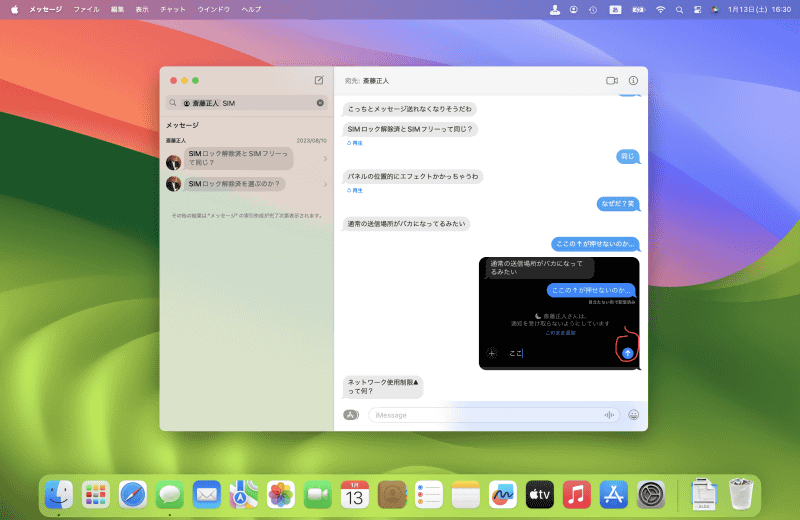Open search result "SIMロック解除済とSIMフリーって同じ？"

point(238,158)
